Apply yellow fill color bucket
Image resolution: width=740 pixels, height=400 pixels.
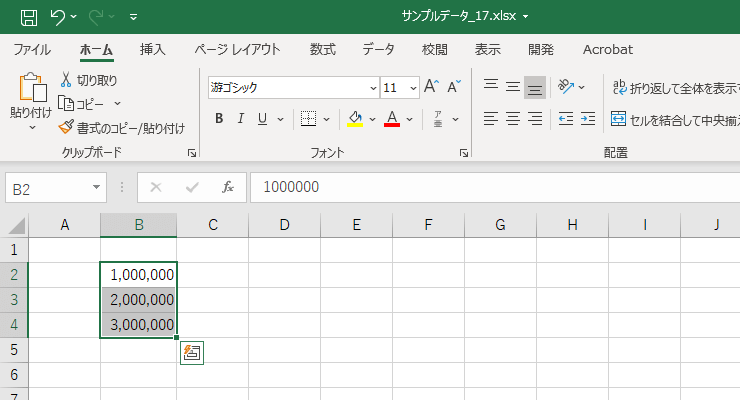coord(355,119)
